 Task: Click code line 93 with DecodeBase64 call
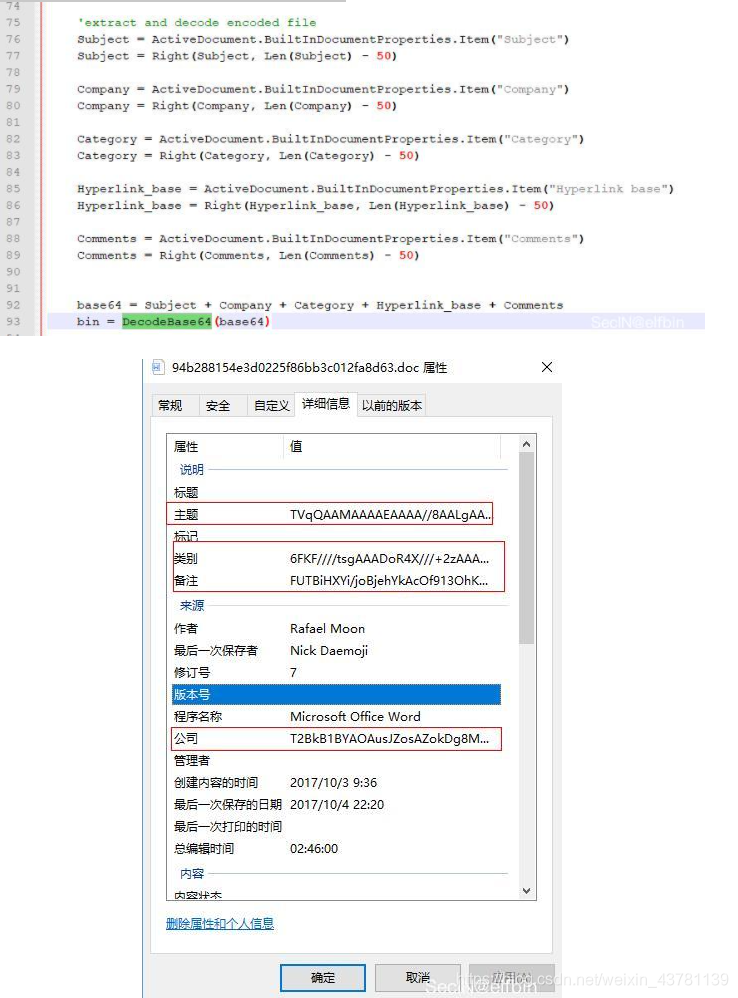[x=376, y=321]
